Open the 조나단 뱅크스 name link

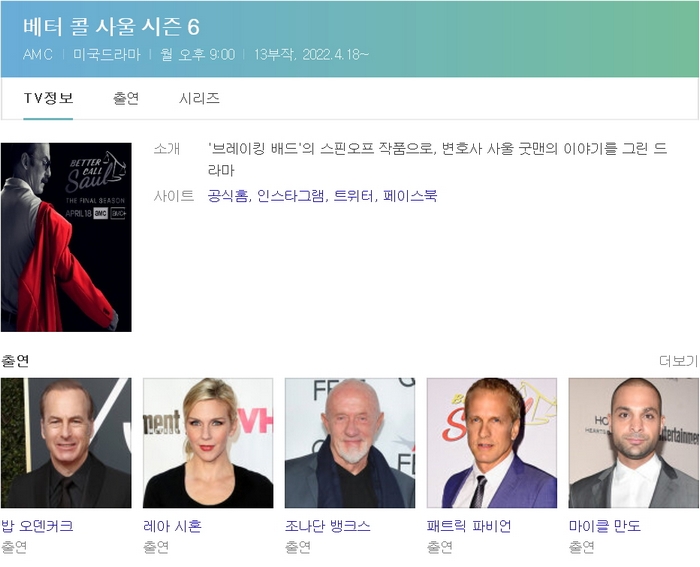coord(328,526)
